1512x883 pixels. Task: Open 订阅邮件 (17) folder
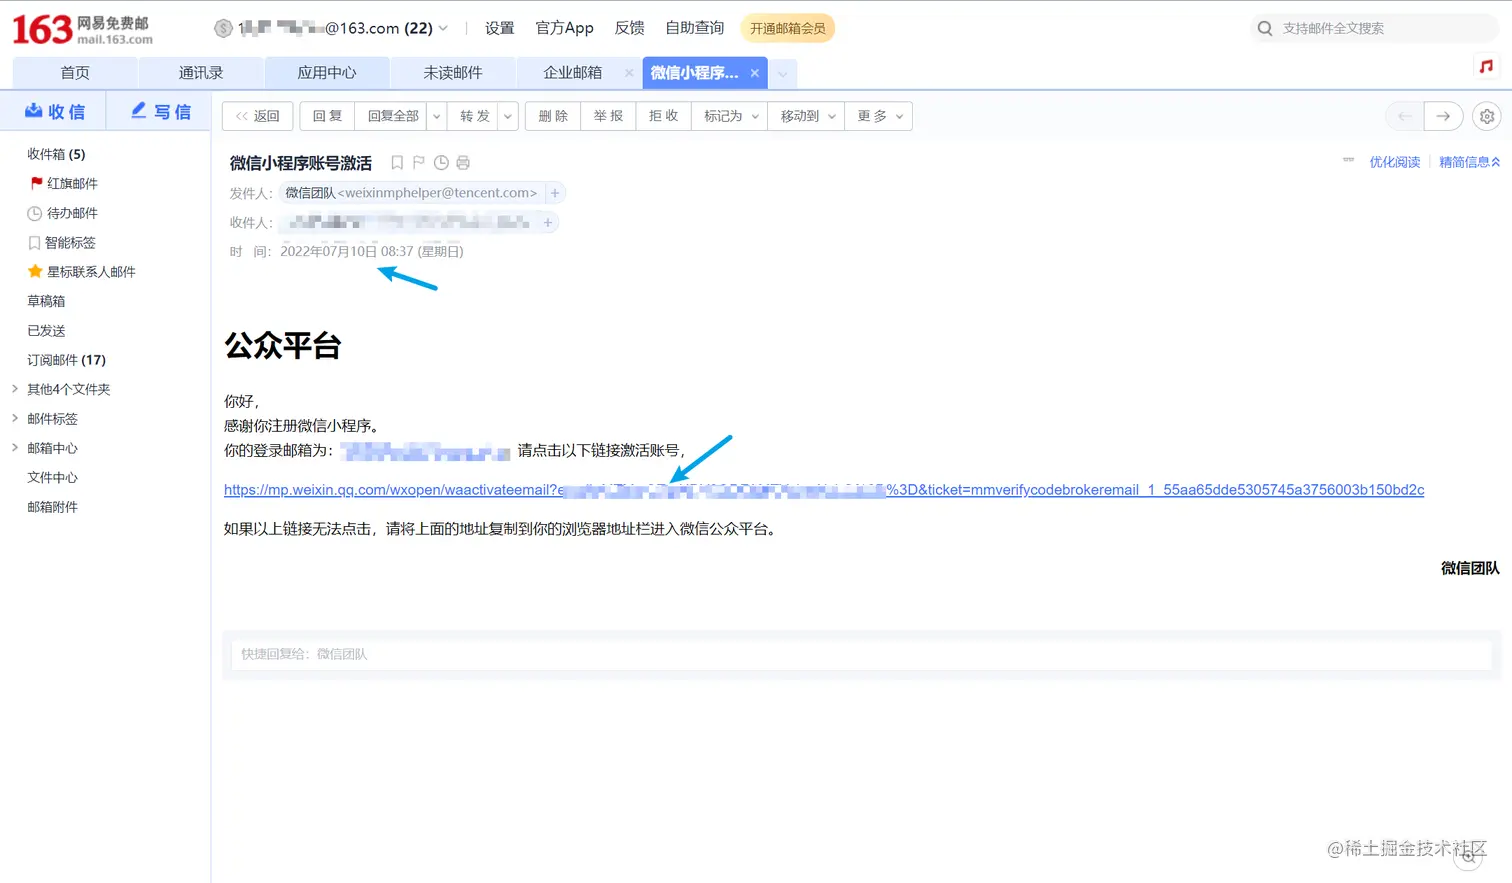click(66, 360)
